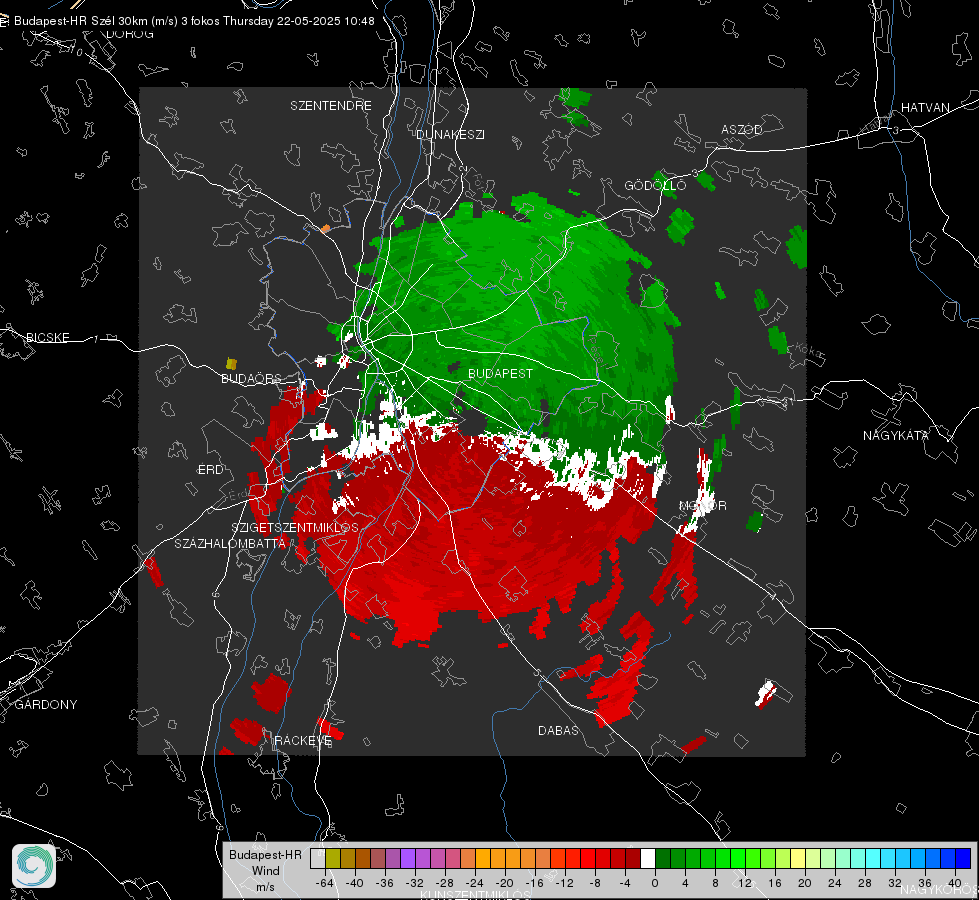Click the ASZOD town label
This screenshot has height=900, width=979.
[742, 129]
